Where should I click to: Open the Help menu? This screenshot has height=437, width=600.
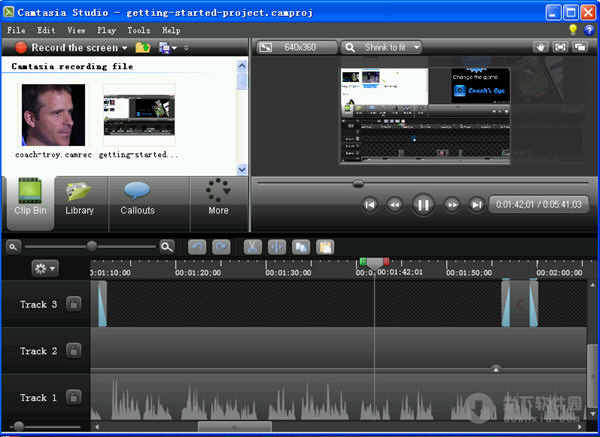pos(171,30)
